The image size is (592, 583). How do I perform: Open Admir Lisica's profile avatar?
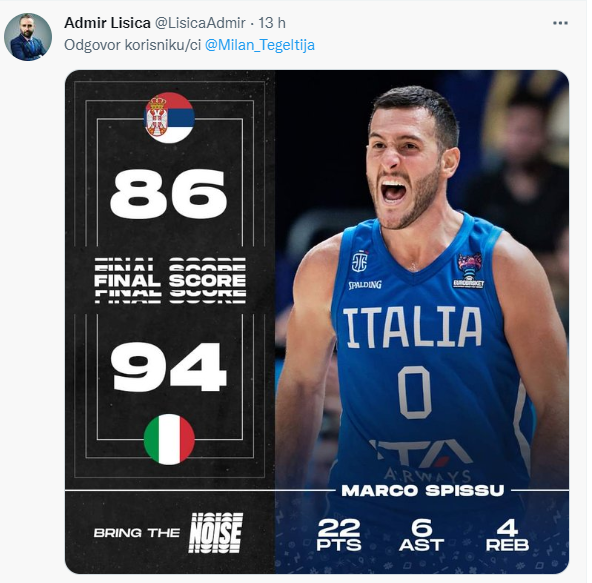coord(28,37)
